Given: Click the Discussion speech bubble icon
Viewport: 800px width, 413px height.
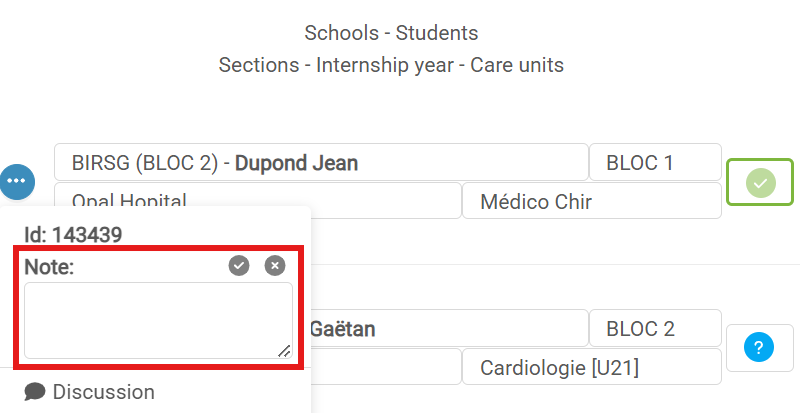Looking at the screenshot, I should pos(35,392).
